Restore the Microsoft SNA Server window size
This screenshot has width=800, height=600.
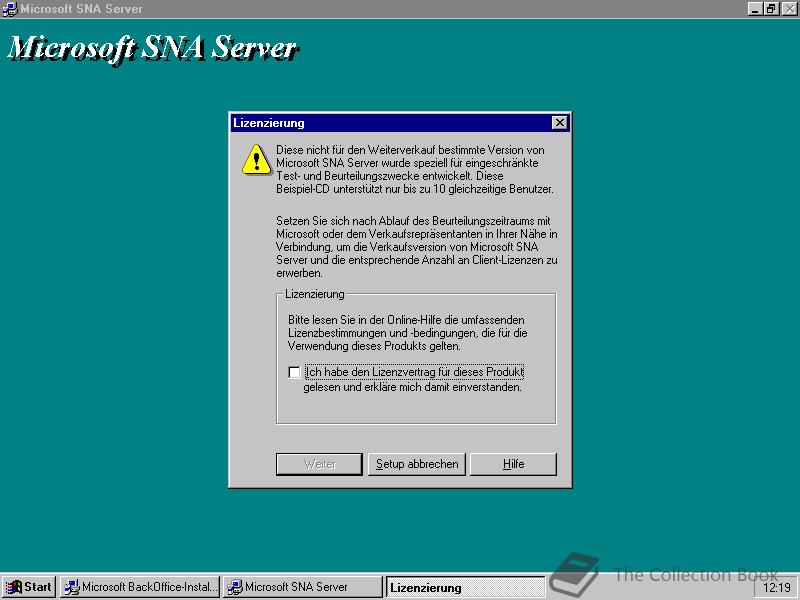770,9
